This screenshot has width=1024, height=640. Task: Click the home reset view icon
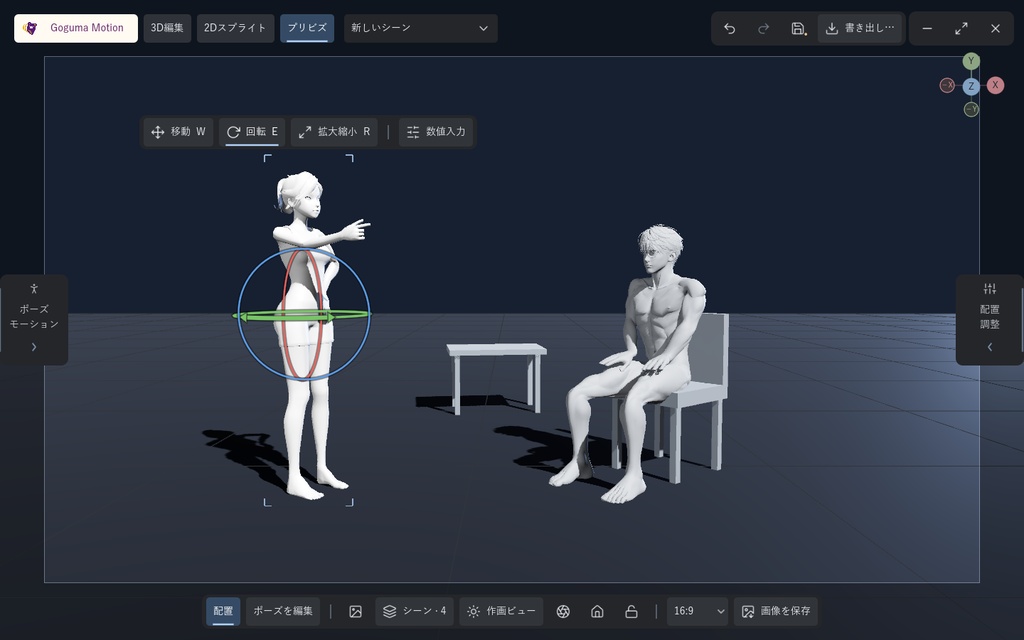pyautogui.click(x=597, y=611)
